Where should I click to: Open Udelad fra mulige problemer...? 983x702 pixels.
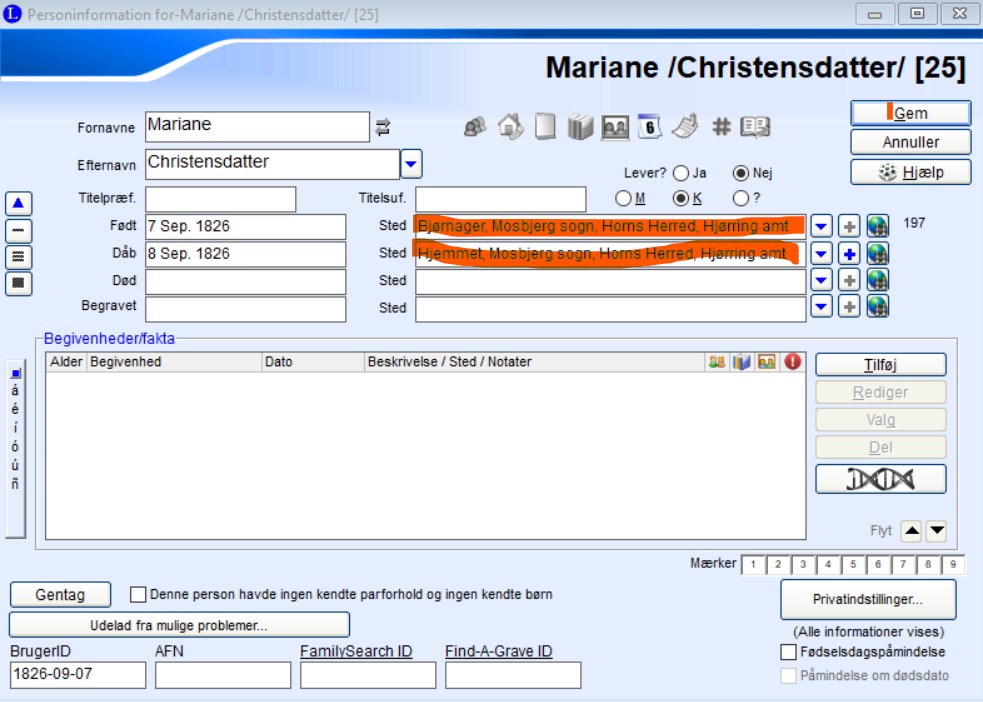tap(179, 626)
